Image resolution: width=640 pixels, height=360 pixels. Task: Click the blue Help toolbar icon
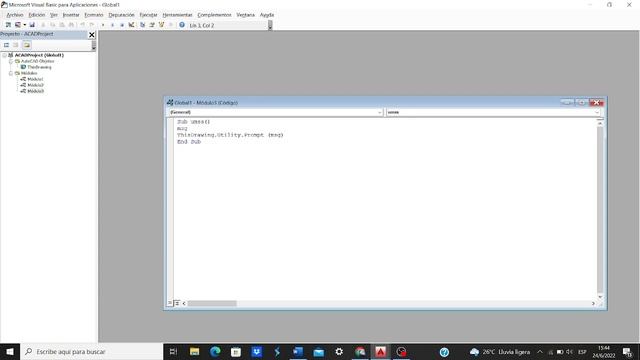pyautogui.click(x=182, y=25)
